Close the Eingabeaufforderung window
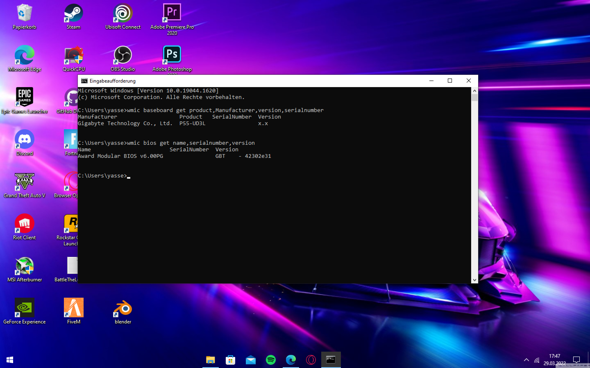The width and height of the screenshot is (590, 368). (x=468, y=81)
